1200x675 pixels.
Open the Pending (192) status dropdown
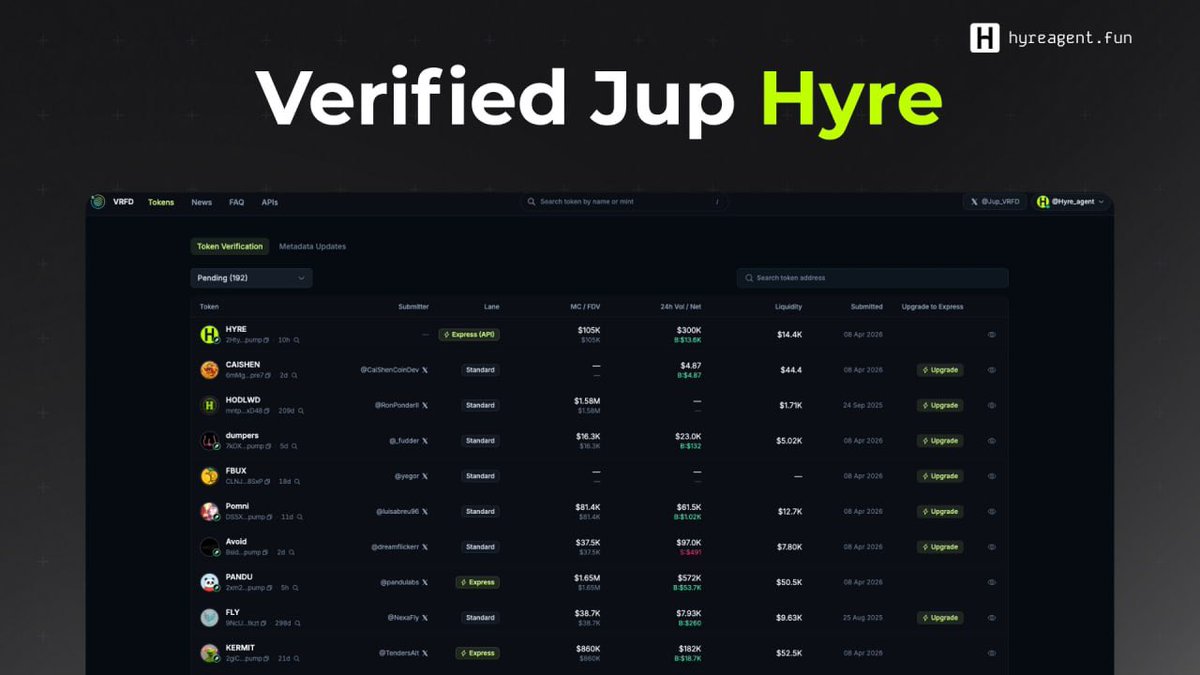pos(251,278)
